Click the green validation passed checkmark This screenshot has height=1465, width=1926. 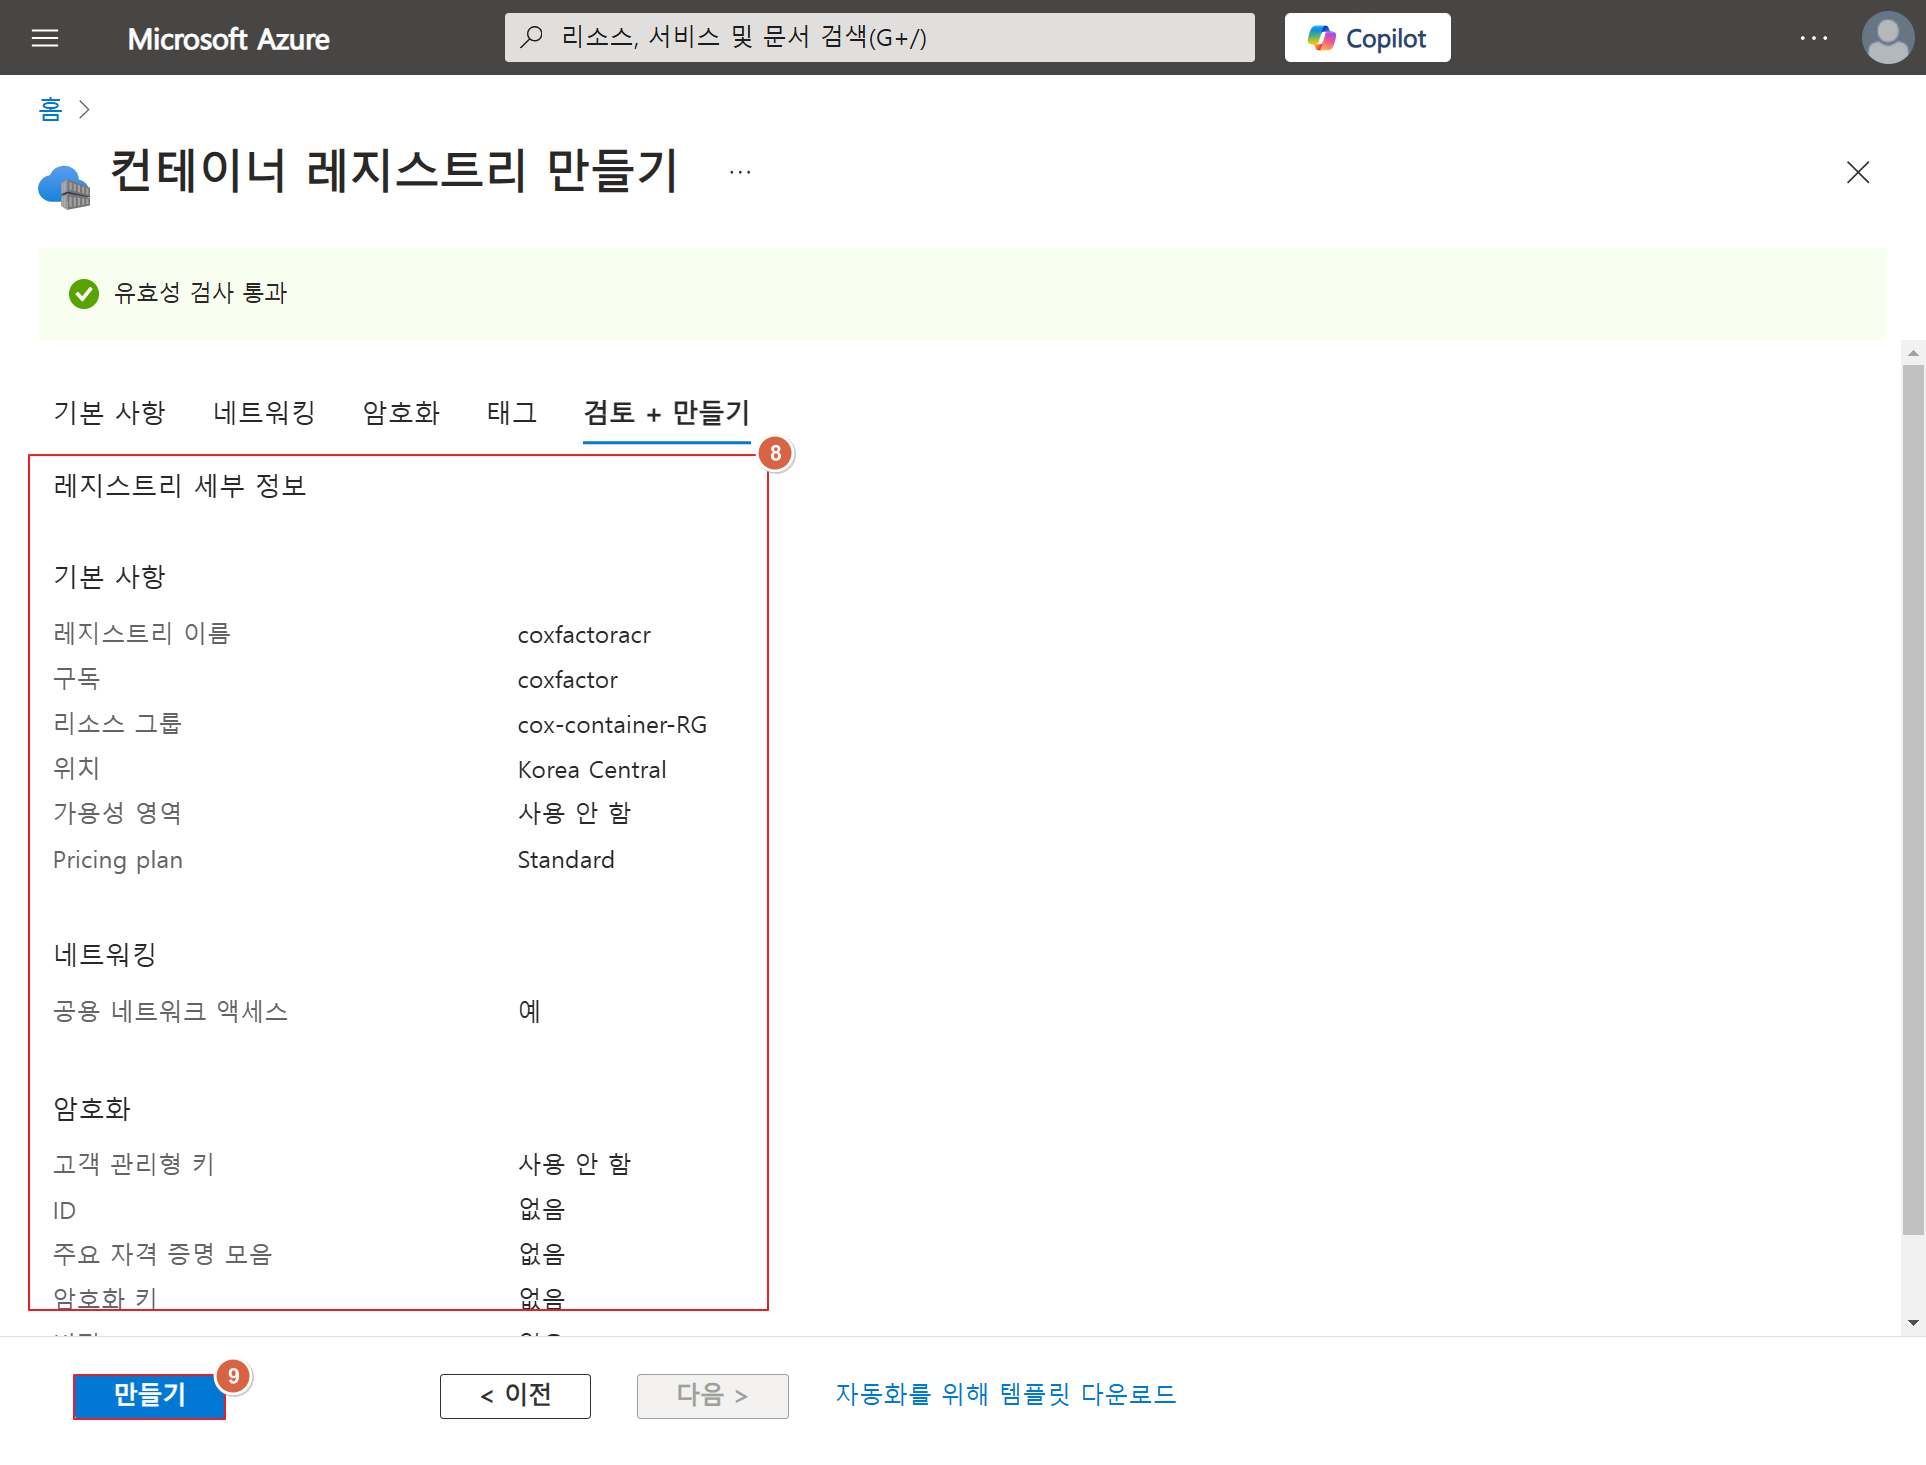point(84,294)
